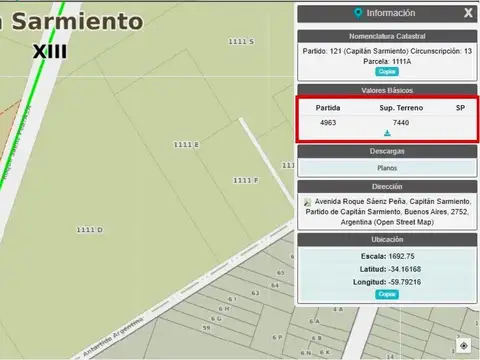Click the Dirección section header

click(387, 187)
